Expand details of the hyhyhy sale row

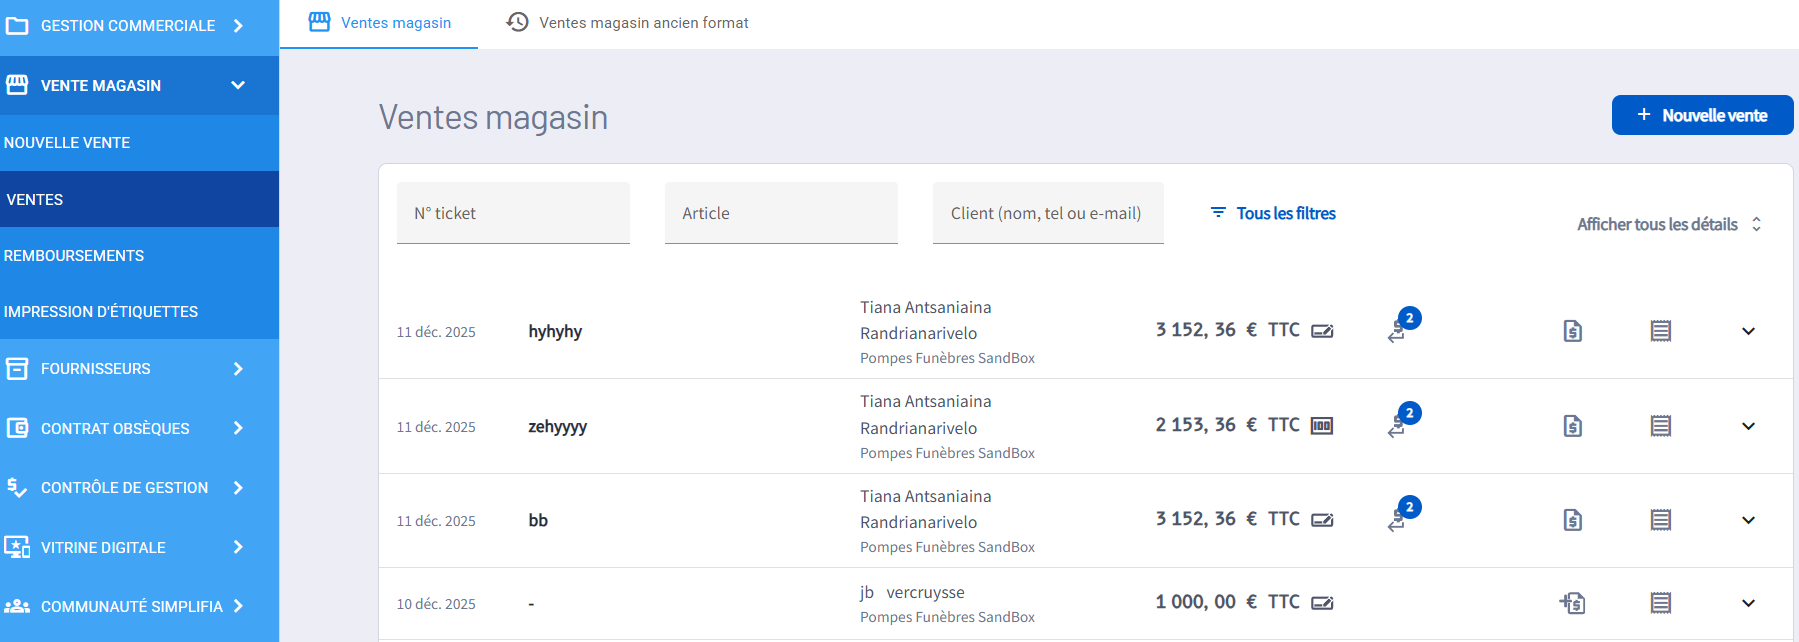point(1748,331)
